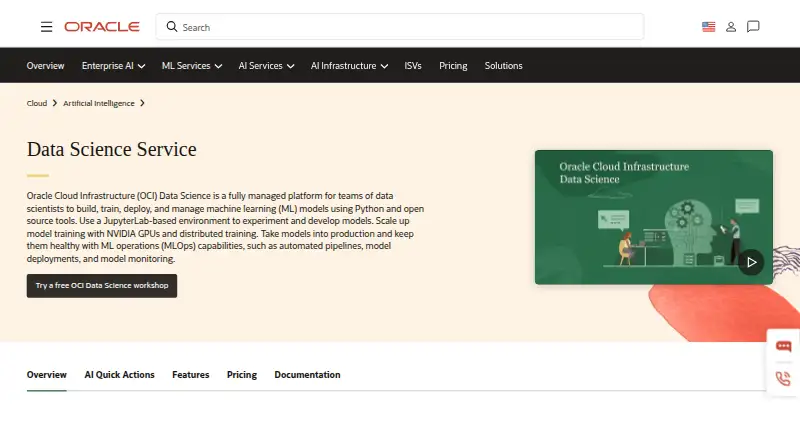
Task: Select the Overview page tab
Action: pos(46,375)
